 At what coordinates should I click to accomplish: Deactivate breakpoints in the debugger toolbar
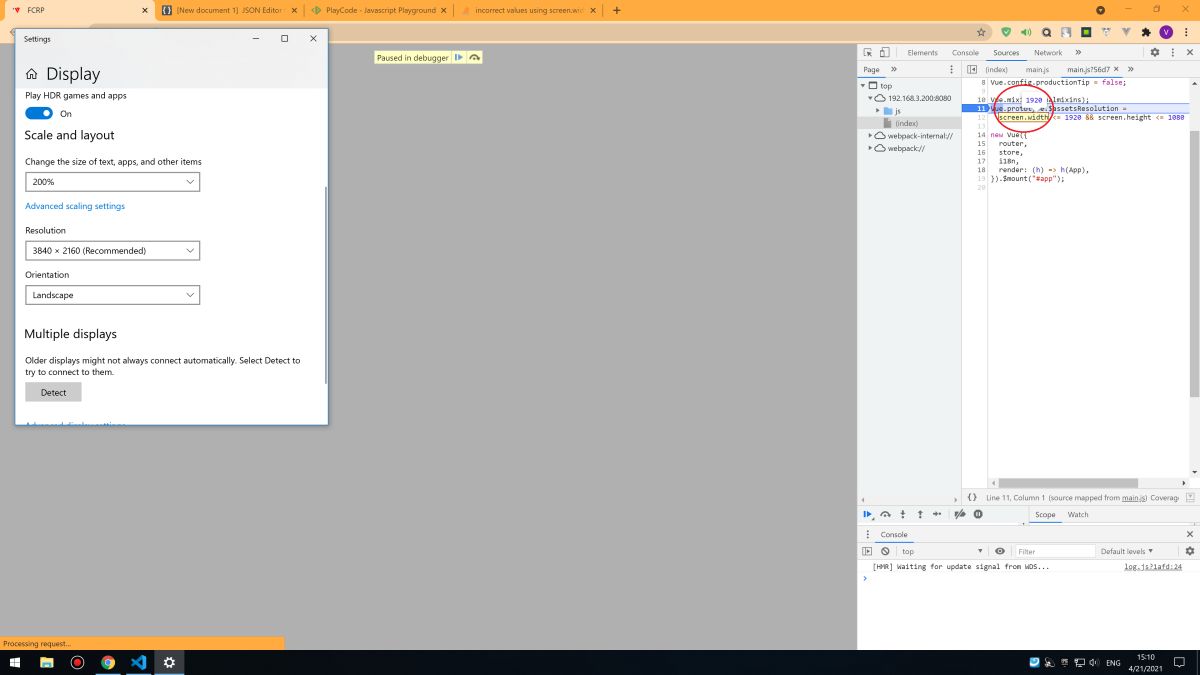960,514
